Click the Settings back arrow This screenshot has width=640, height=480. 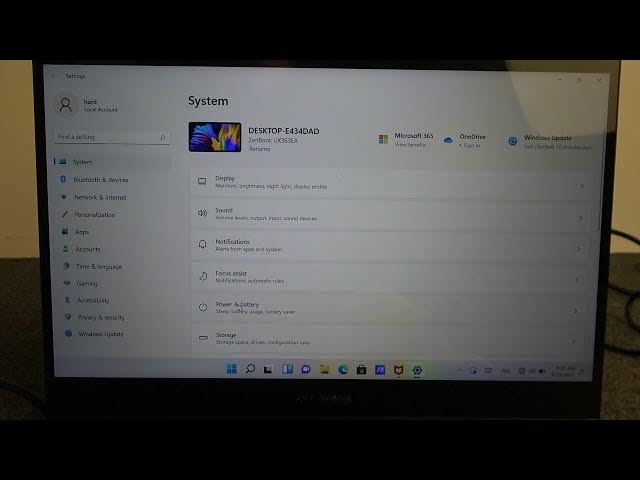point(53,76)
